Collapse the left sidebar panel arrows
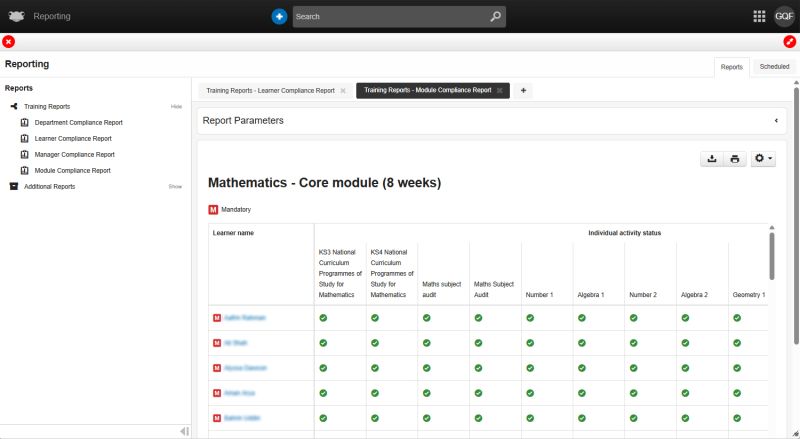Screen dimensions: 800x439 tap(184, 431)
